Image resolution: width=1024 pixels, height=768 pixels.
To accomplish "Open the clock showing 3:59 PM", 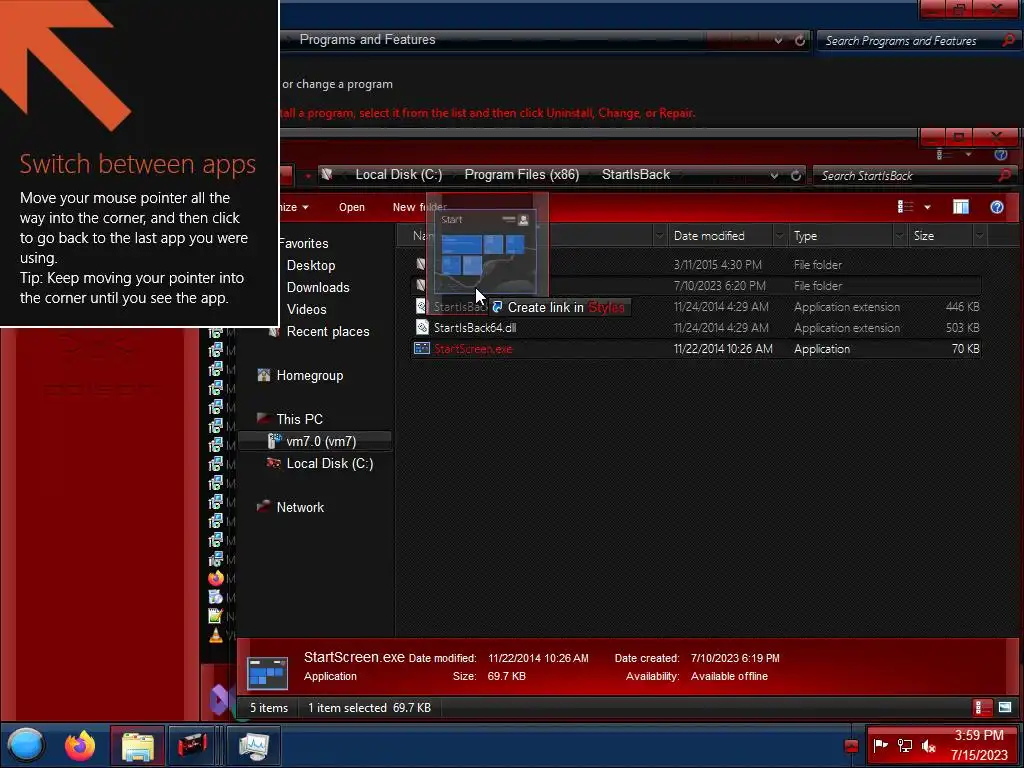I will coord(978,745).
